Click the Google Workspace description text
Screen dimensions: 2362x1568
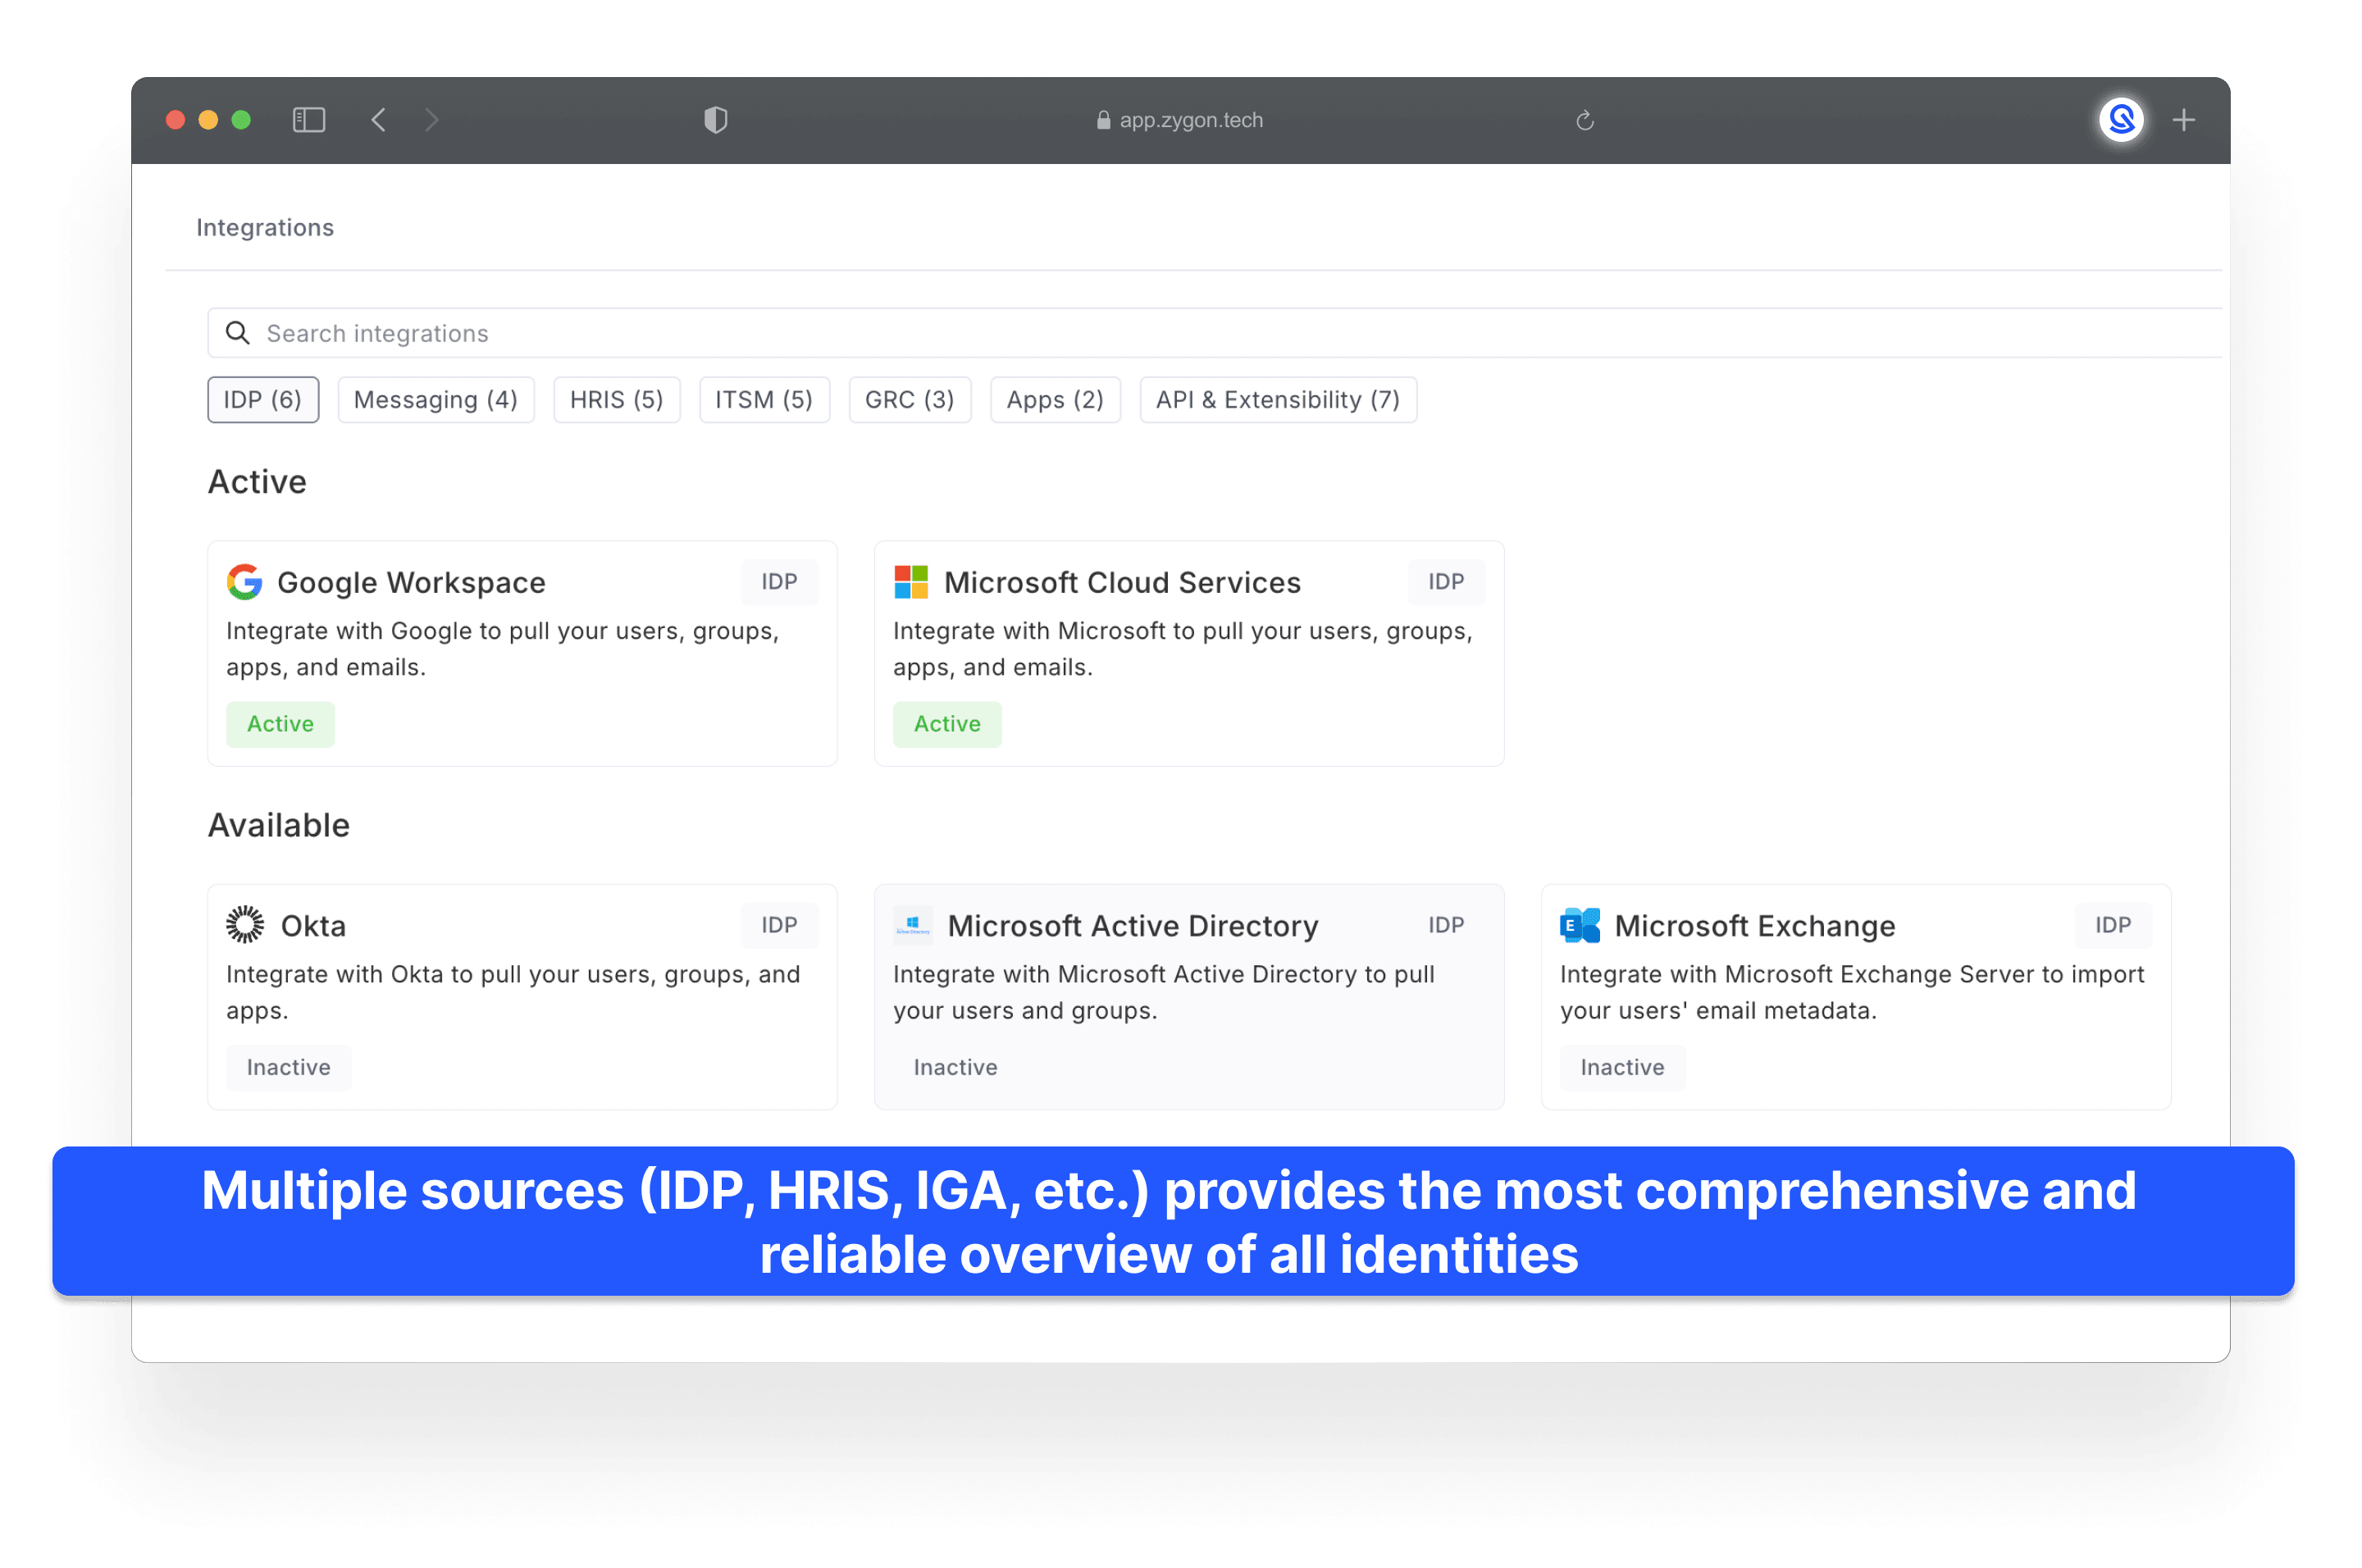502,649
